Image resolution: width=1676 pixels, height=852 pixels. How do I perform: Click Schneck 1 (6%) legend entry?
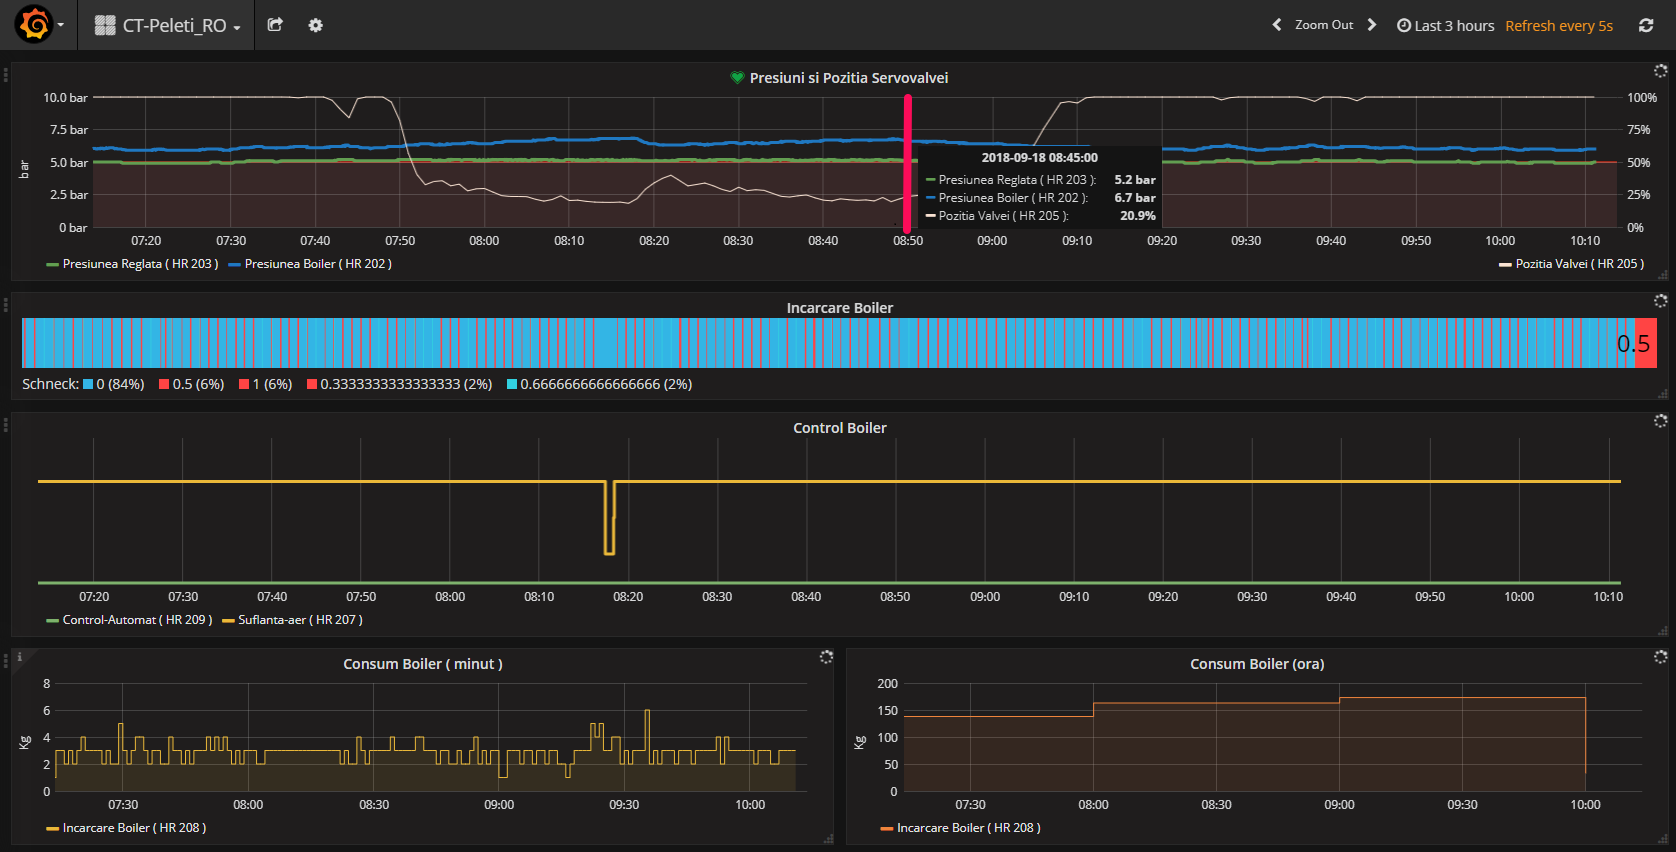pyautogui.click(x=265, y=384)
